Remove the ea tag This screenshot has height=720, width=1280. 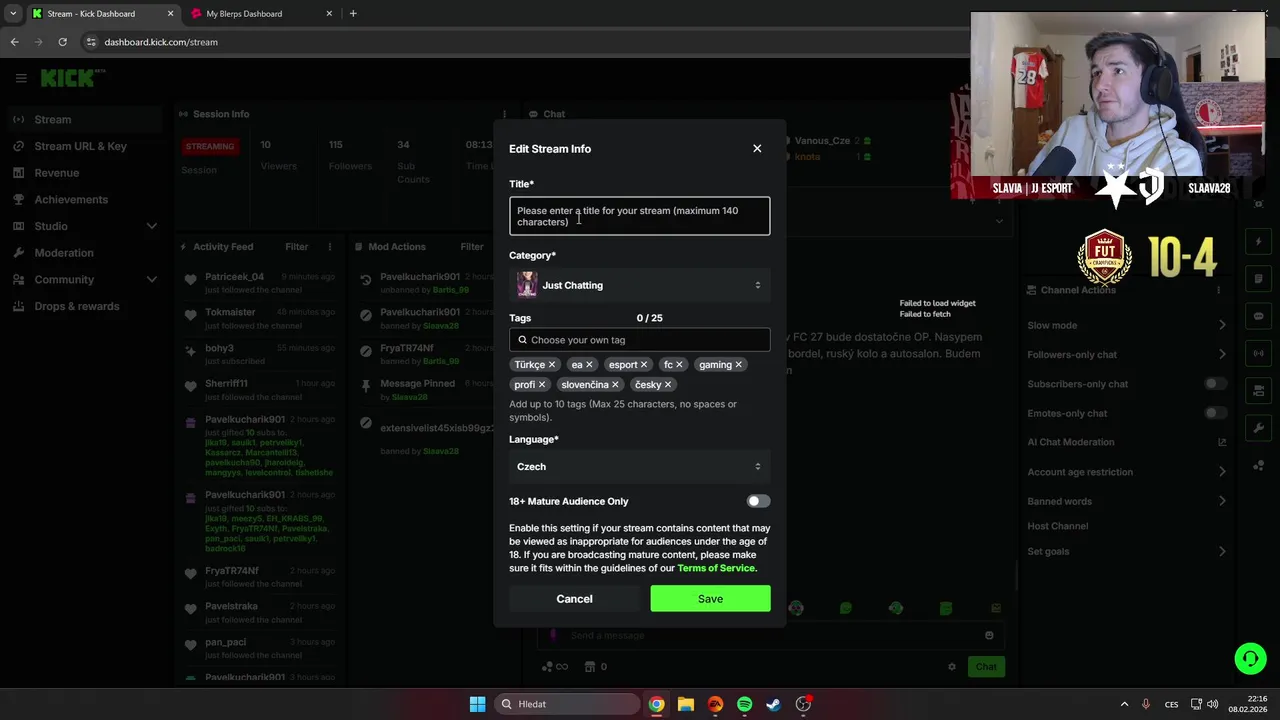point(589,365)
